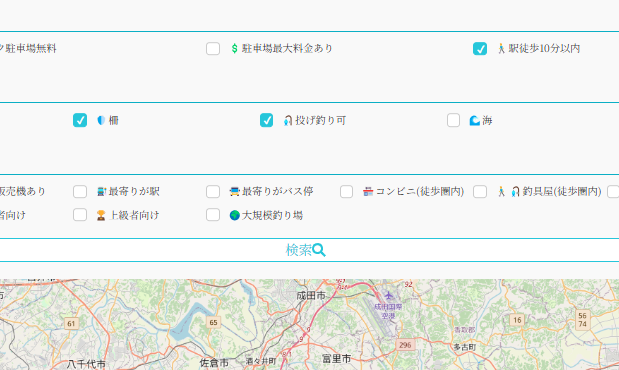The width and height of the screenshot is (619, 370).
Task: Click the green dollar parking fee icon
Action: pyautogui.click(x=234, y=49)
